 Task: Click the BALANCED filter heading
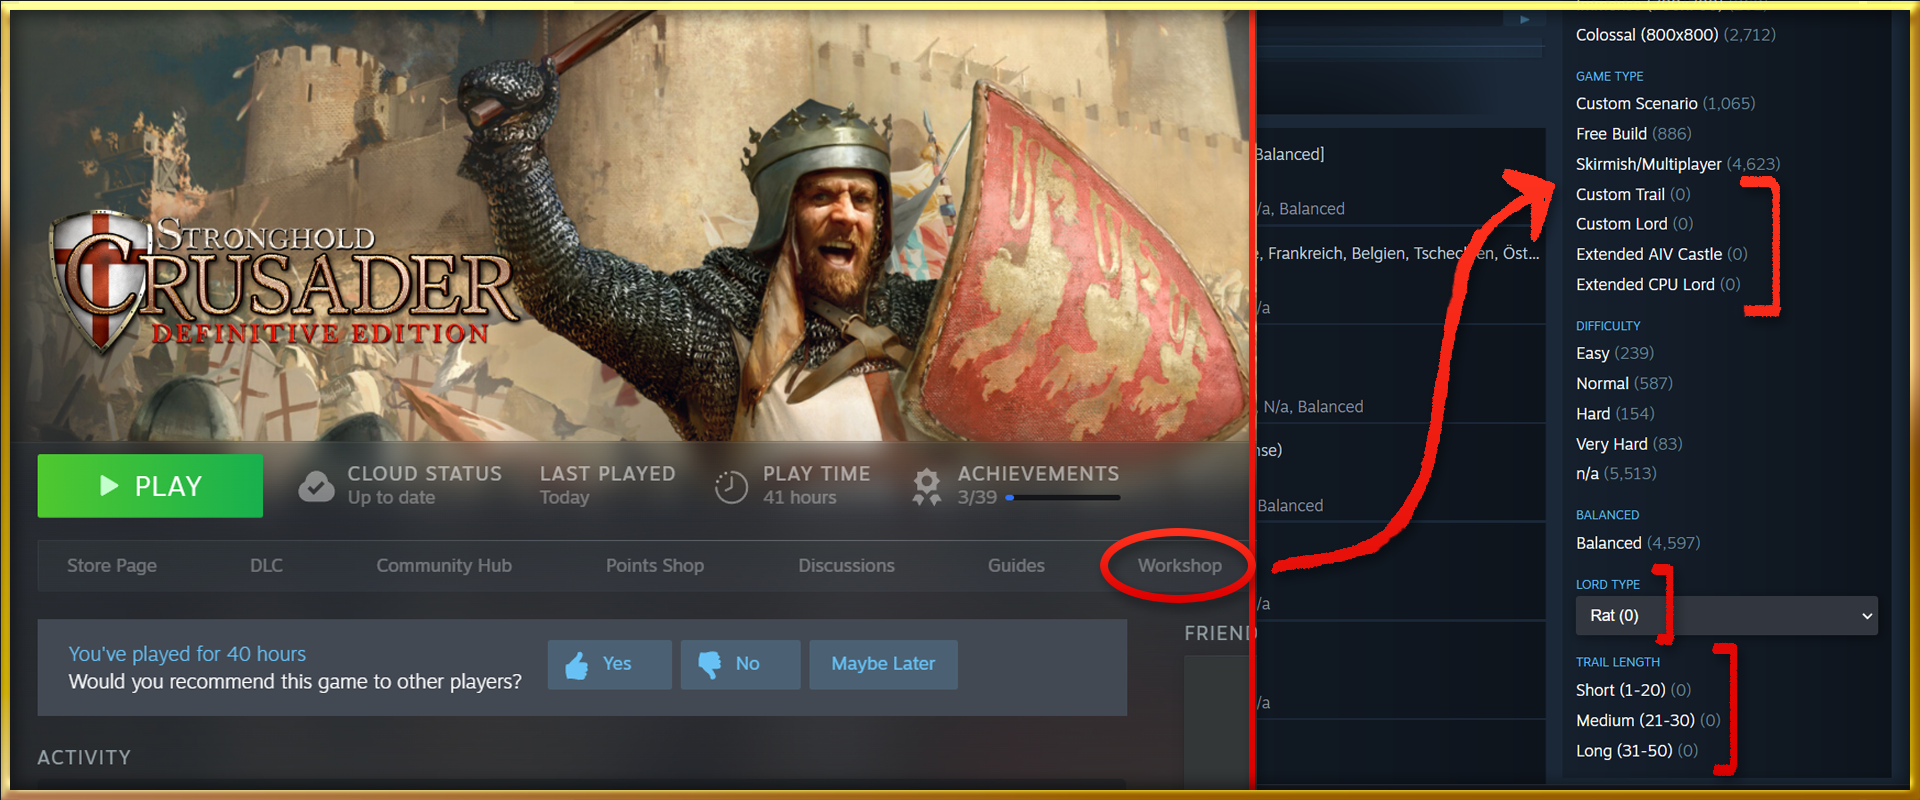click(x=1608, y=515)
